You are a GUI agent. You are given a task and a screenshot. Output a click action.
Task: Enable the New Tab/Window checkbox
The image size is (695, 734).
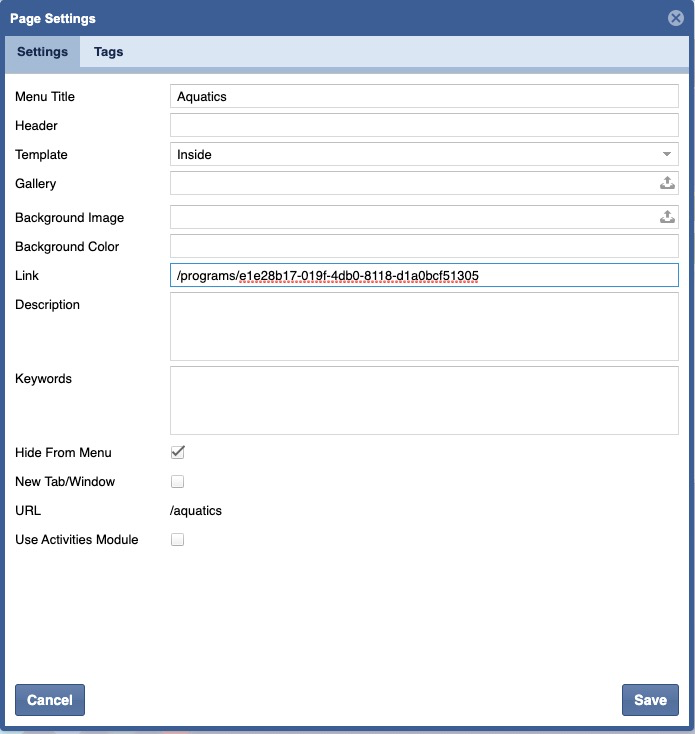click(178, 481)
